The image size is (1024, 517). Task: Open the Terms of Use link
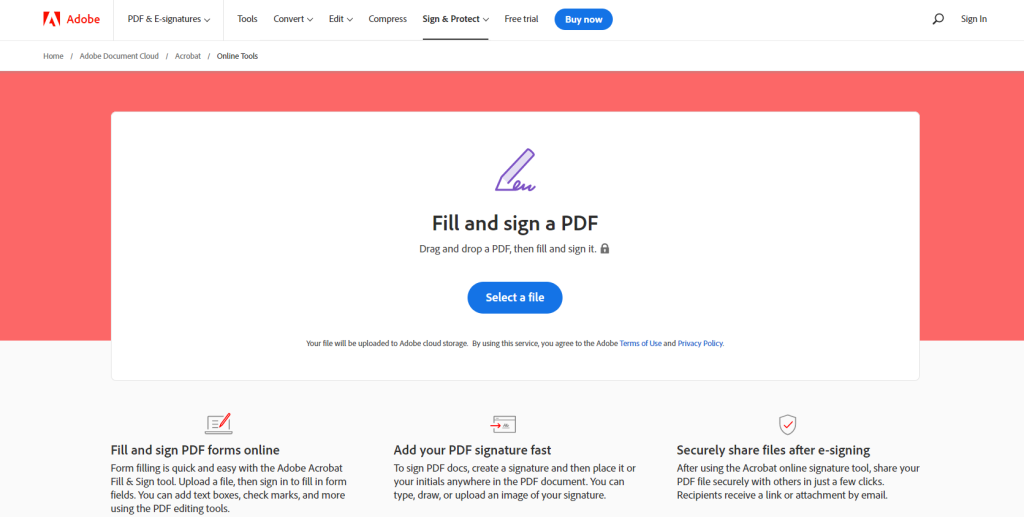click(x=641, y=343)
